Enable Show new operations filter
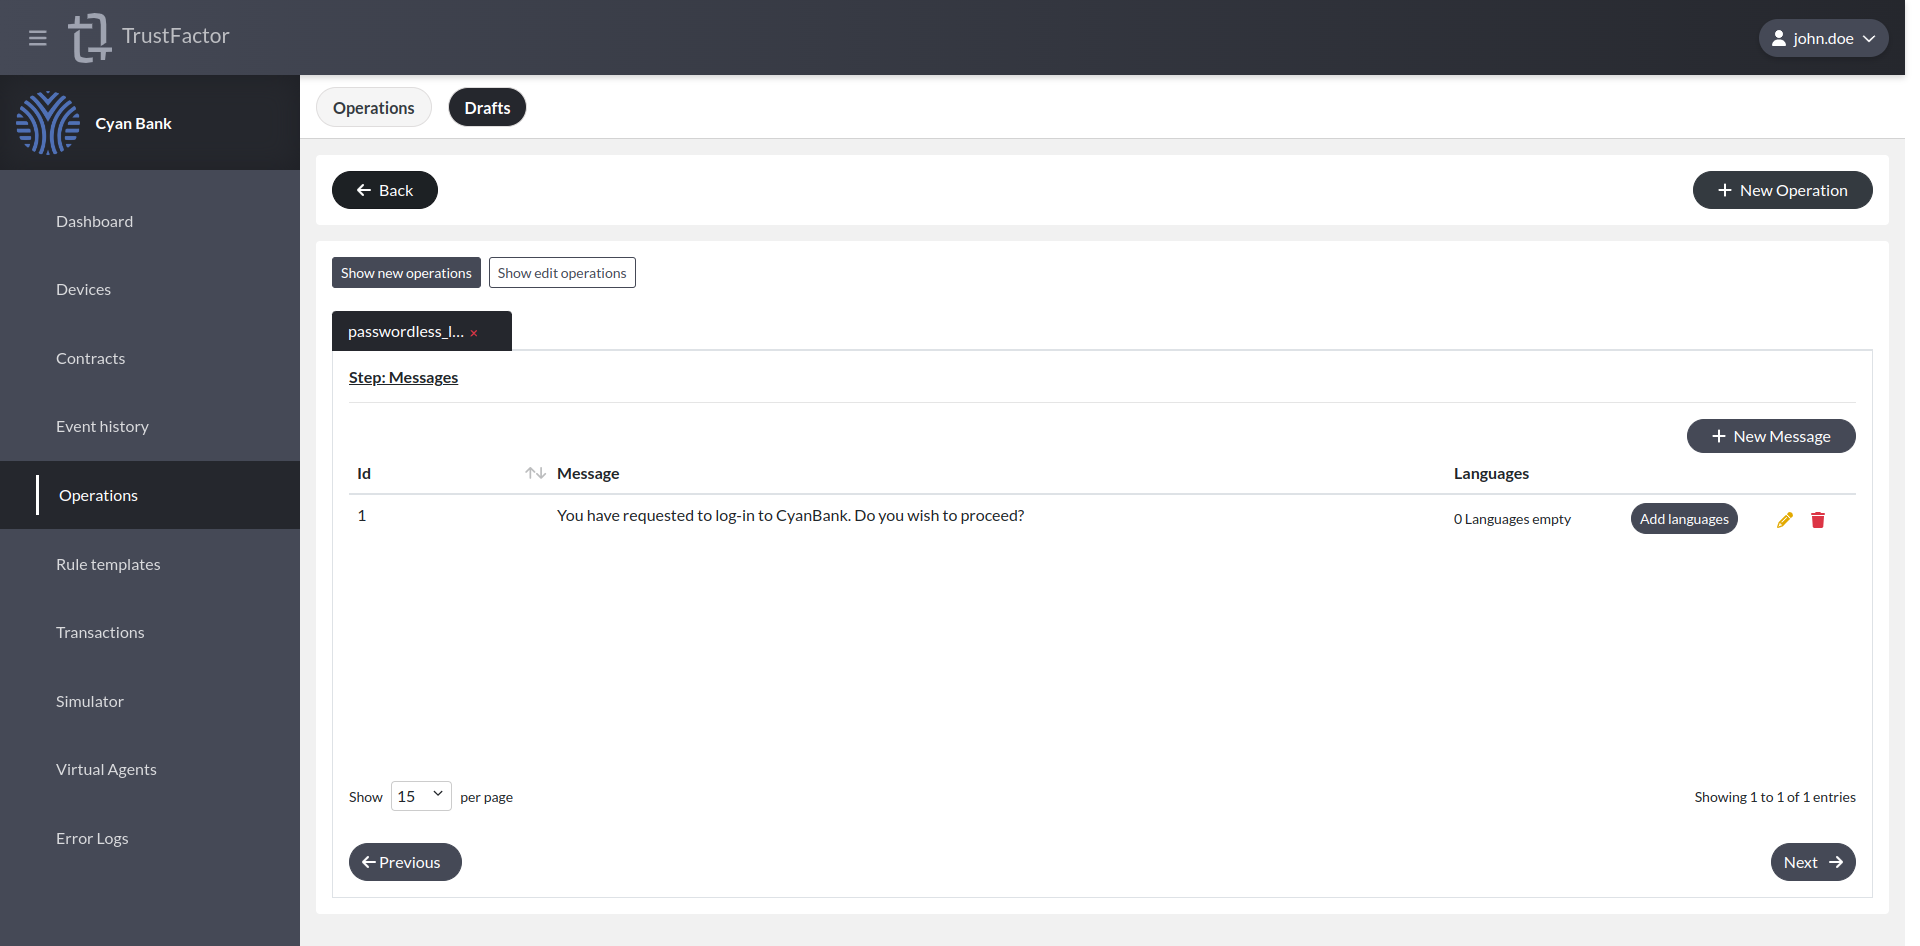The image size is (1920, 946). pos(406,272)
